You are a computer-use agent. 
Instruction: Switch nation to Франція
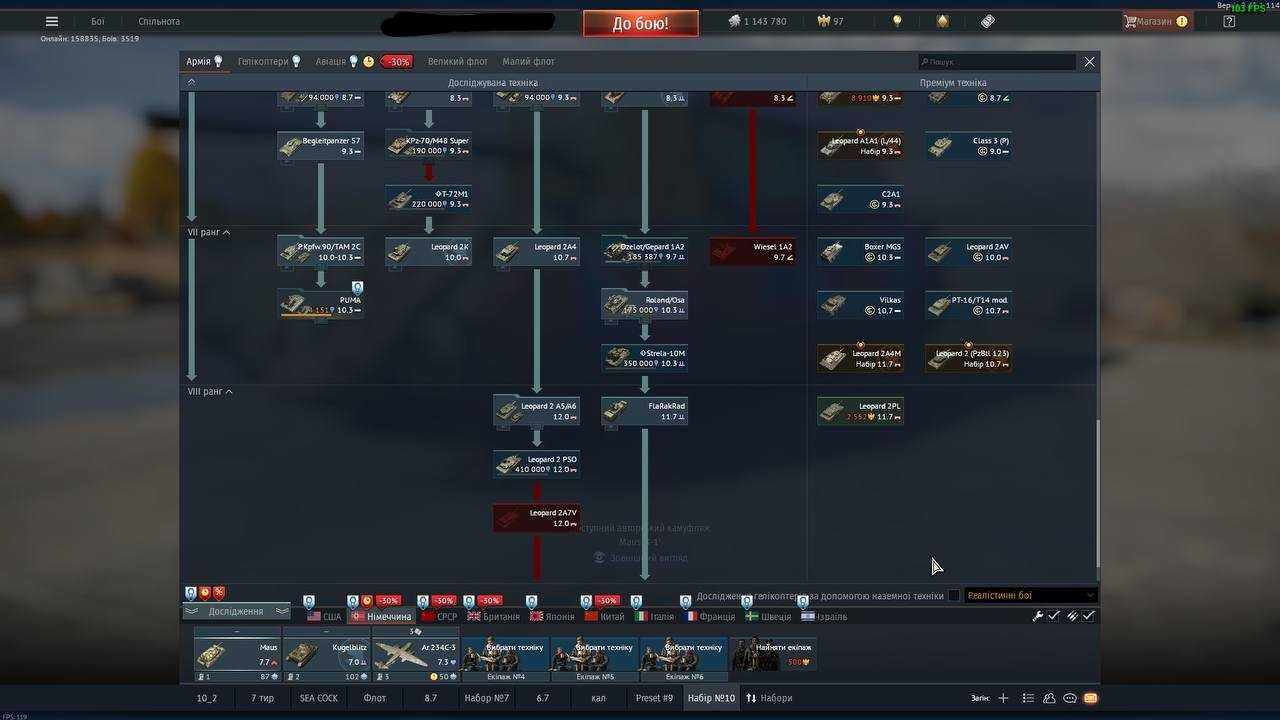point(710,617)
